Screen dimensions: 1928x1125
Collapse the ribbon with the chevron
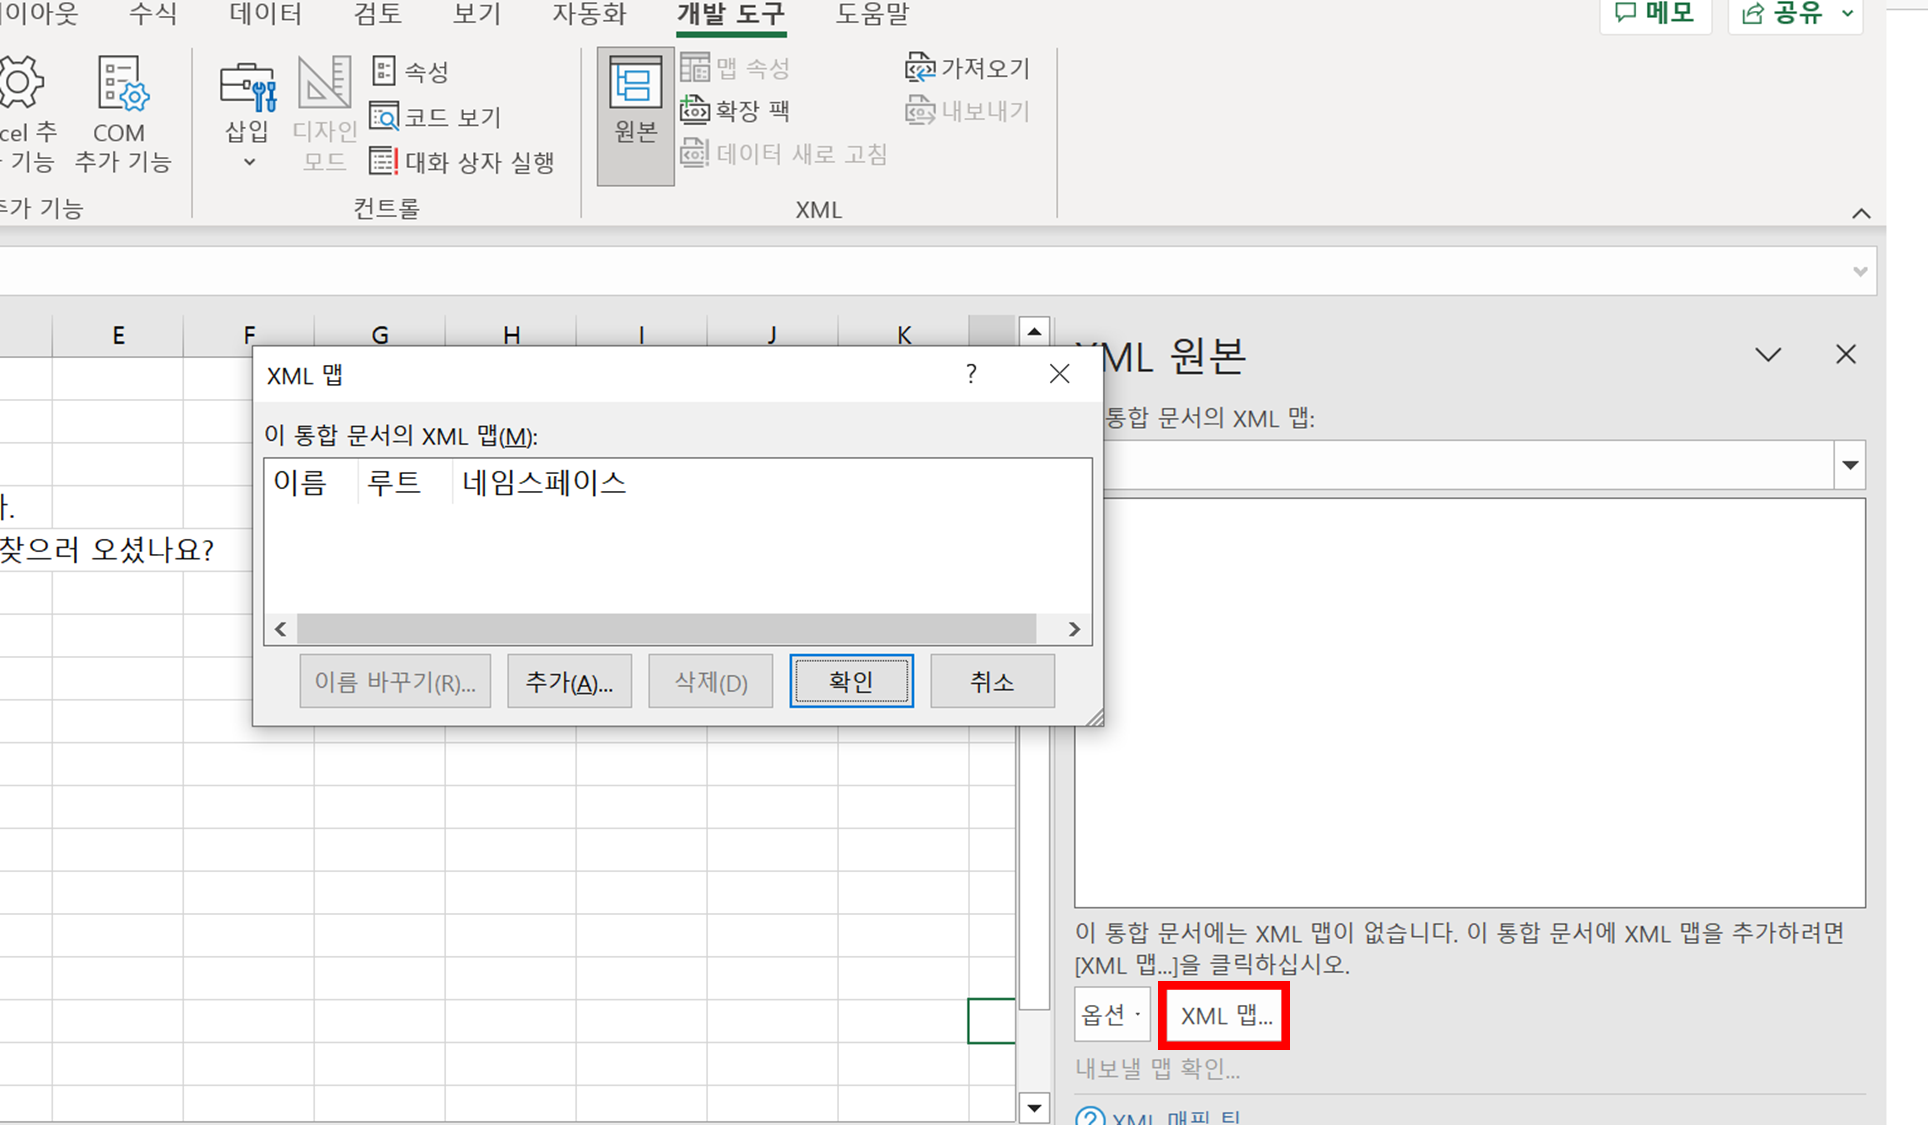tap(1861, 213)
